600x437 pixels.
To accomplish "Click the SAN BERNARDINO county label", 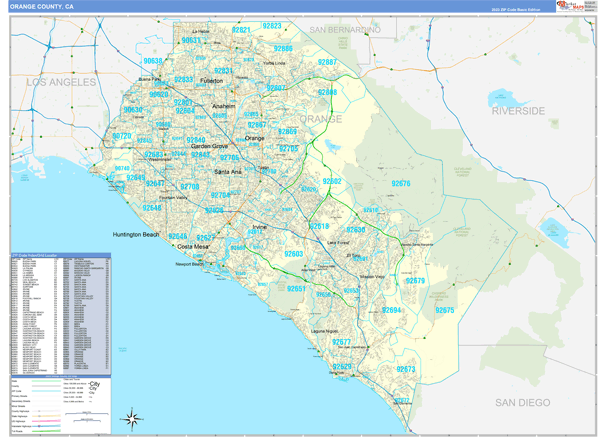I will tap(345, 31).
